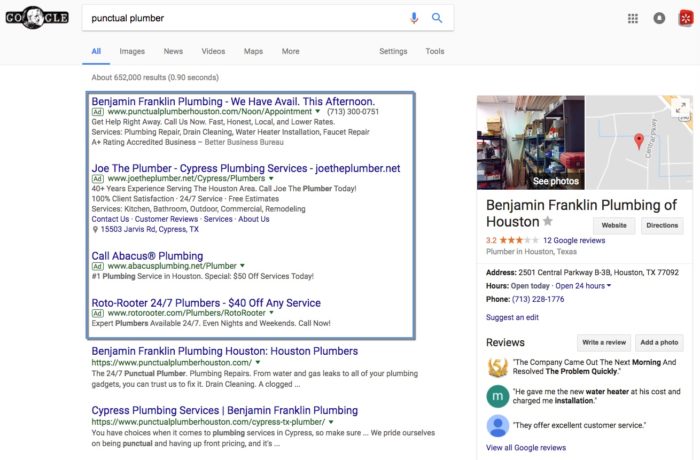The height and width of the screenshot is (460, 700).
Task: Click the Google doodle logo
Action: click(x=37, y=18)
